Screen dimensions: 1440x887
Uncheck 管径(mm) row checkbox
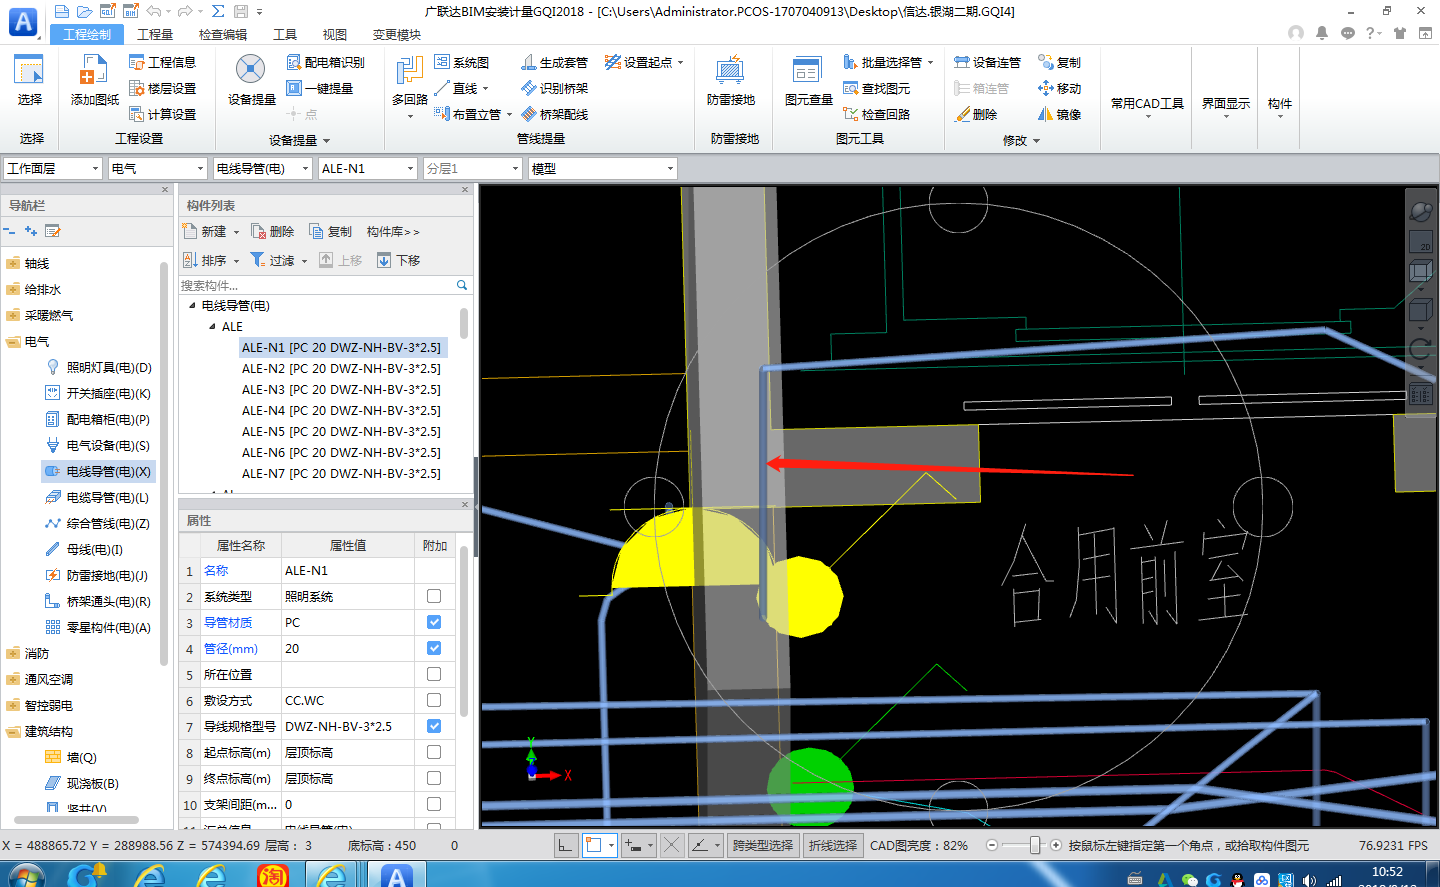[434, 648]
